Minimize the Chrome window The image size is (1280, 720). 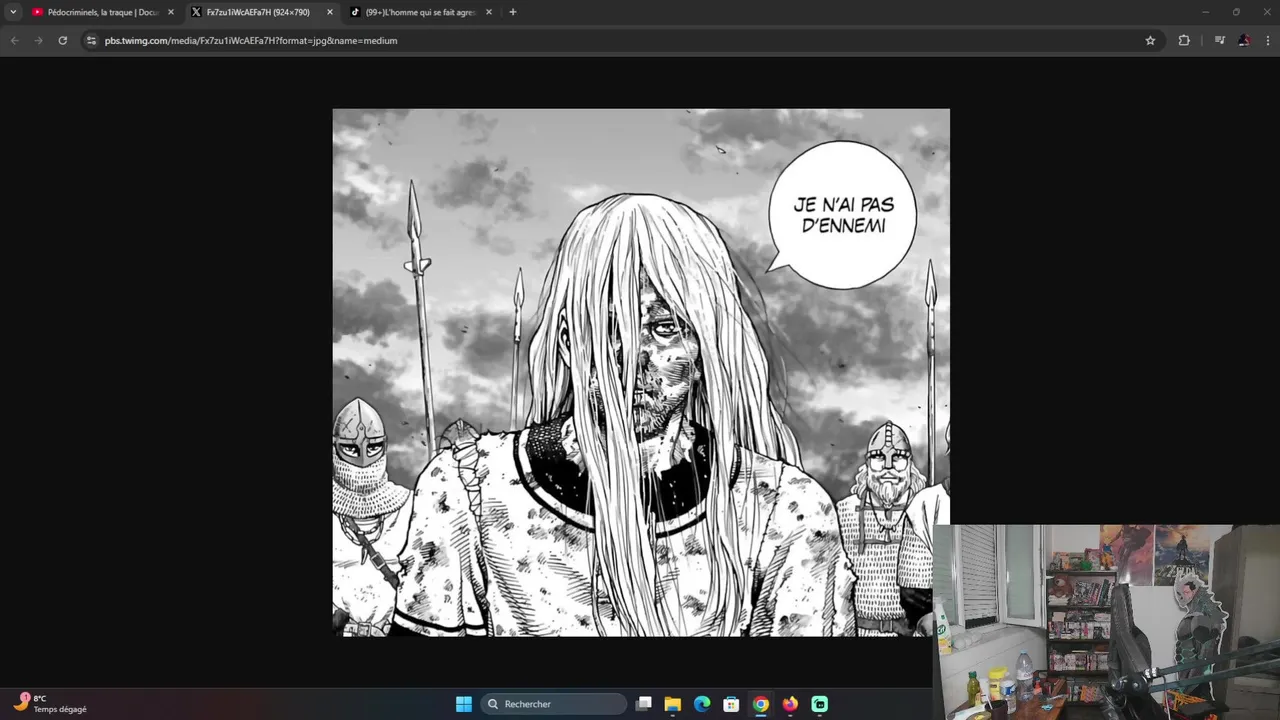click(x=1205, y=12)
